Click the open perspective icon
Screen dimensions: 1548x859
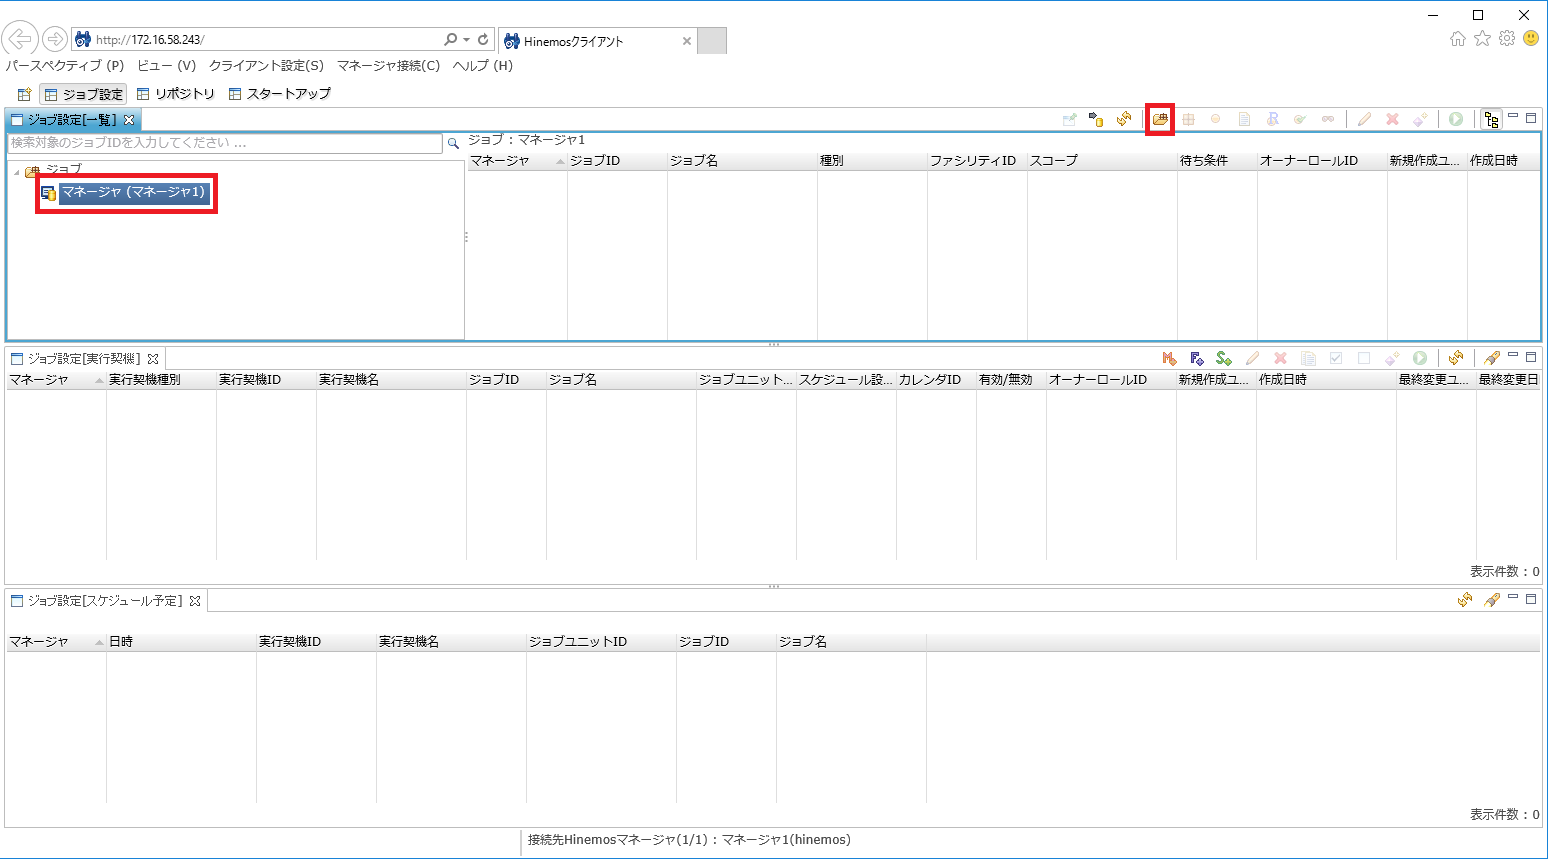pos(24,94)
